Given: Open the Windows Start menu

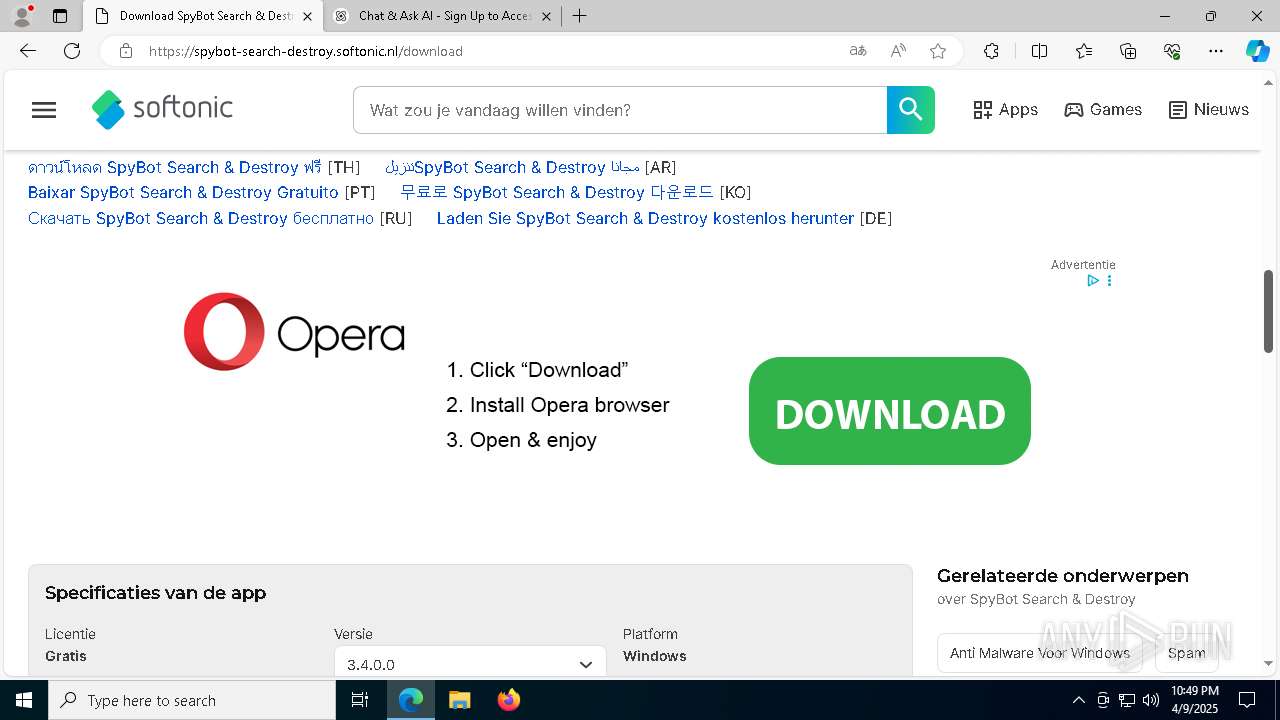Looking at the screenshot, I should tap(24, 700).
